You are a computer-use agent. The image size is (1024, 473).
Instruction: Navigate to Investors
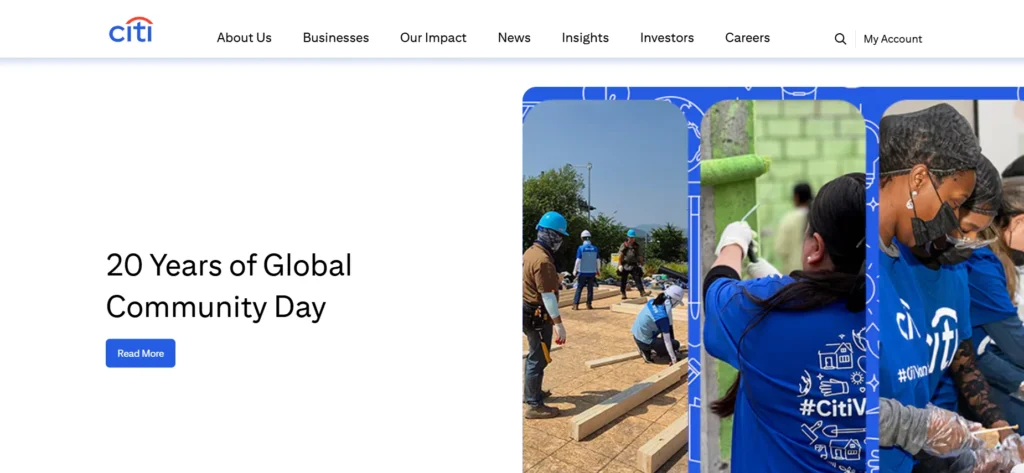point(667,38)
